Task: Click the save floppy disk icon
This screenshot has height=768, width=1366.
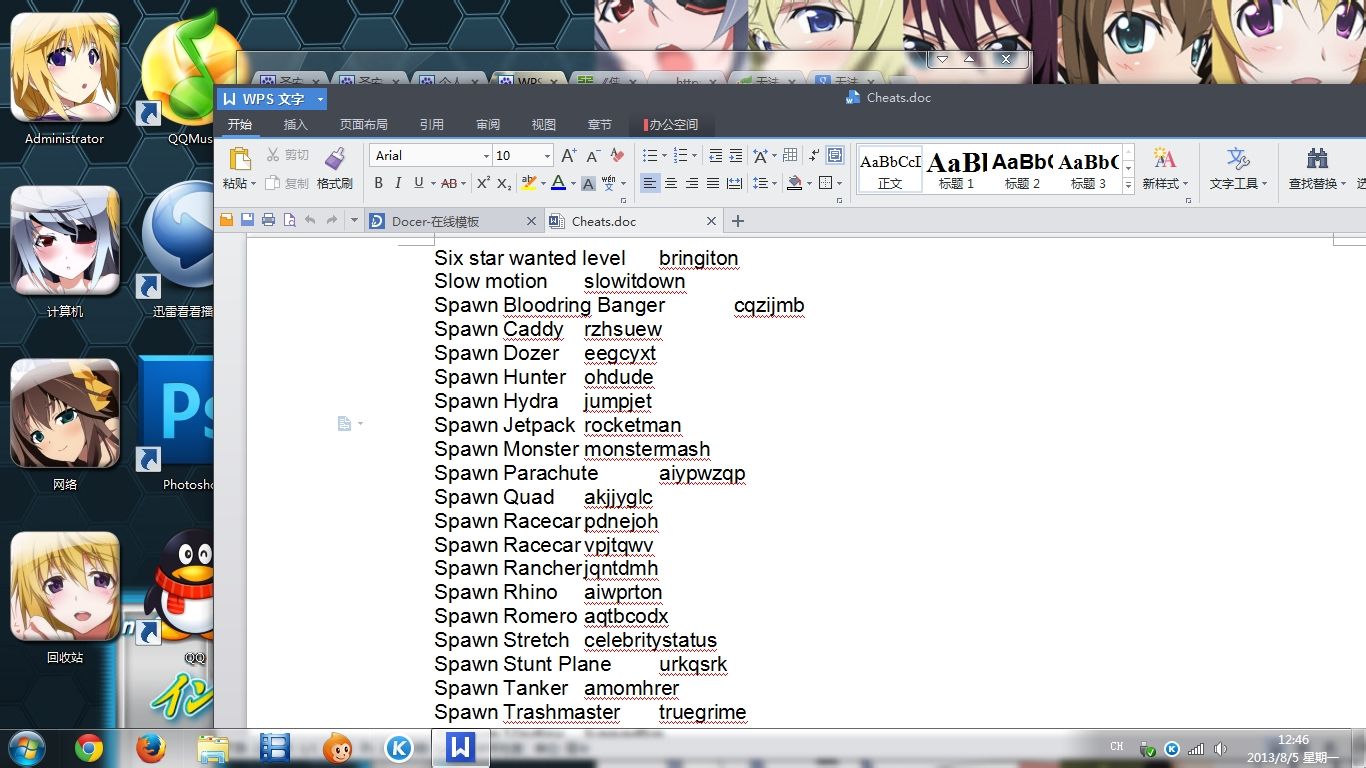Action: (247, 221)
